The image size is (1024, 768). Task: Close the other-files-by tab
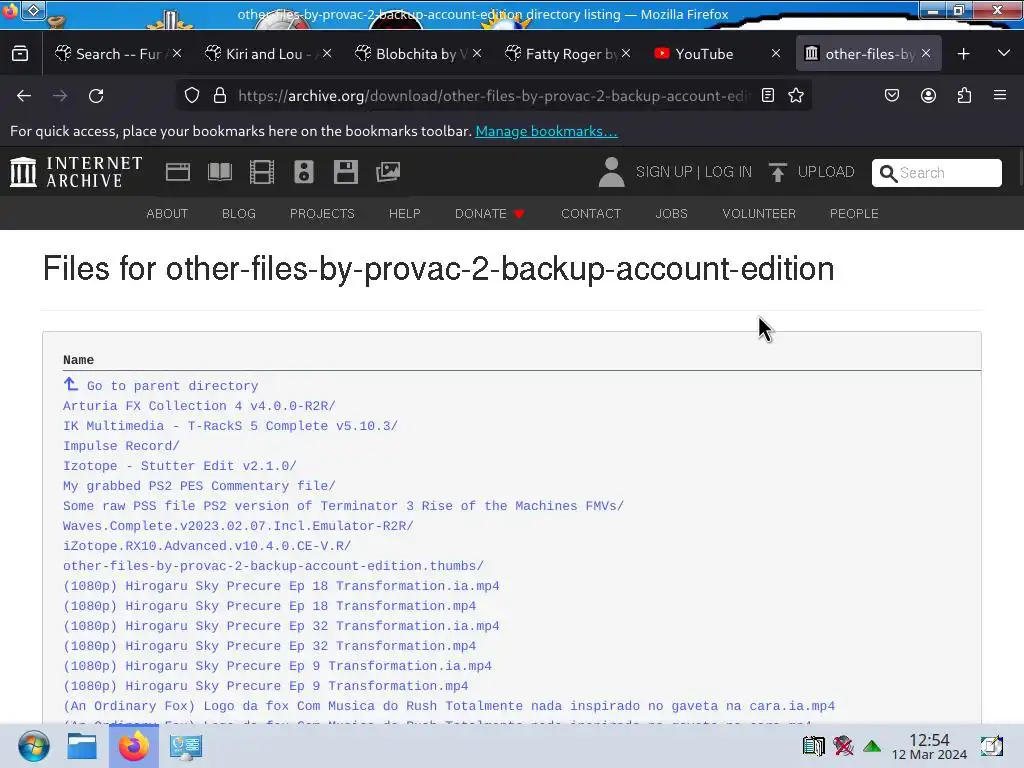point(925,54)
